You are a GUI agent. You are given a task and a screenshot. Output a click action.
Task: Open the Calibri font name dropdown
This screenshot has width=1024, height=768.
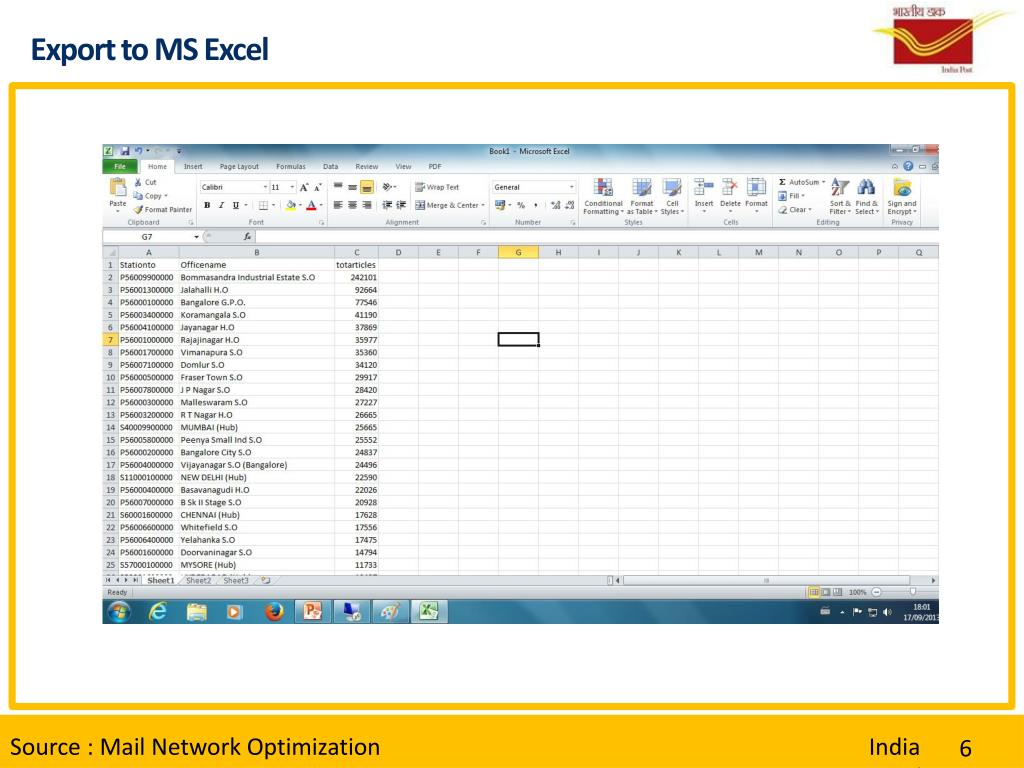click(x=265, y=187)
